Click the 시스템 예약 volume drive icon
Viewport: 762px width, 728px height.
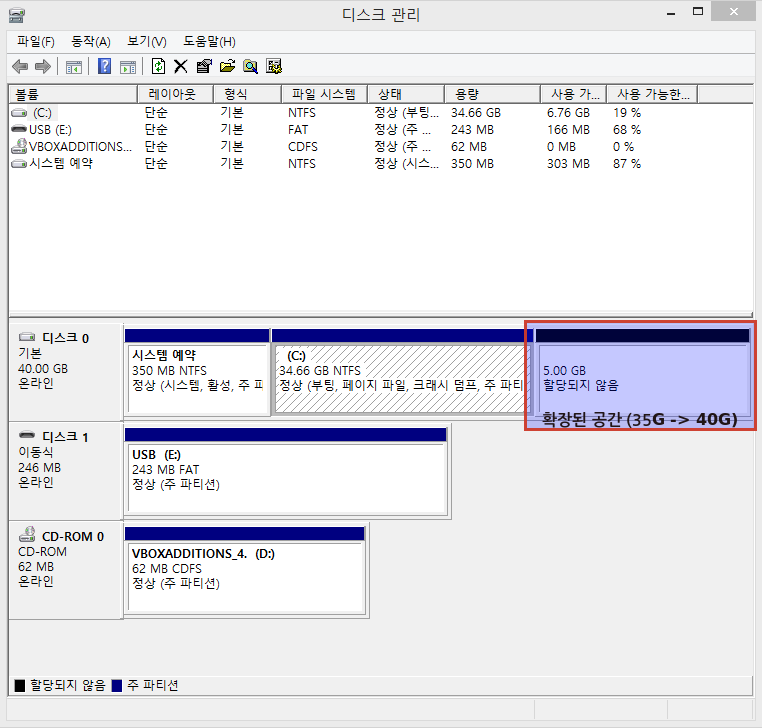tap(19, 163)
